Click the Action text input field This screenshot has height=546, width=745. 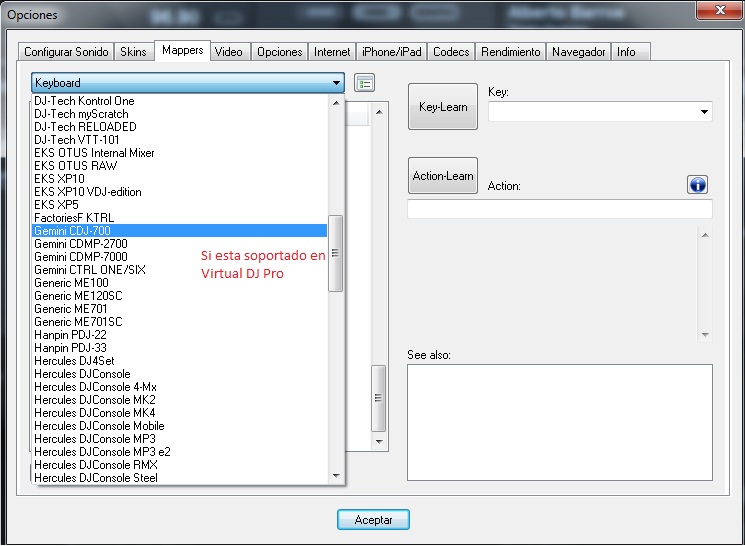pyautogui.click(x=560, y=209)
